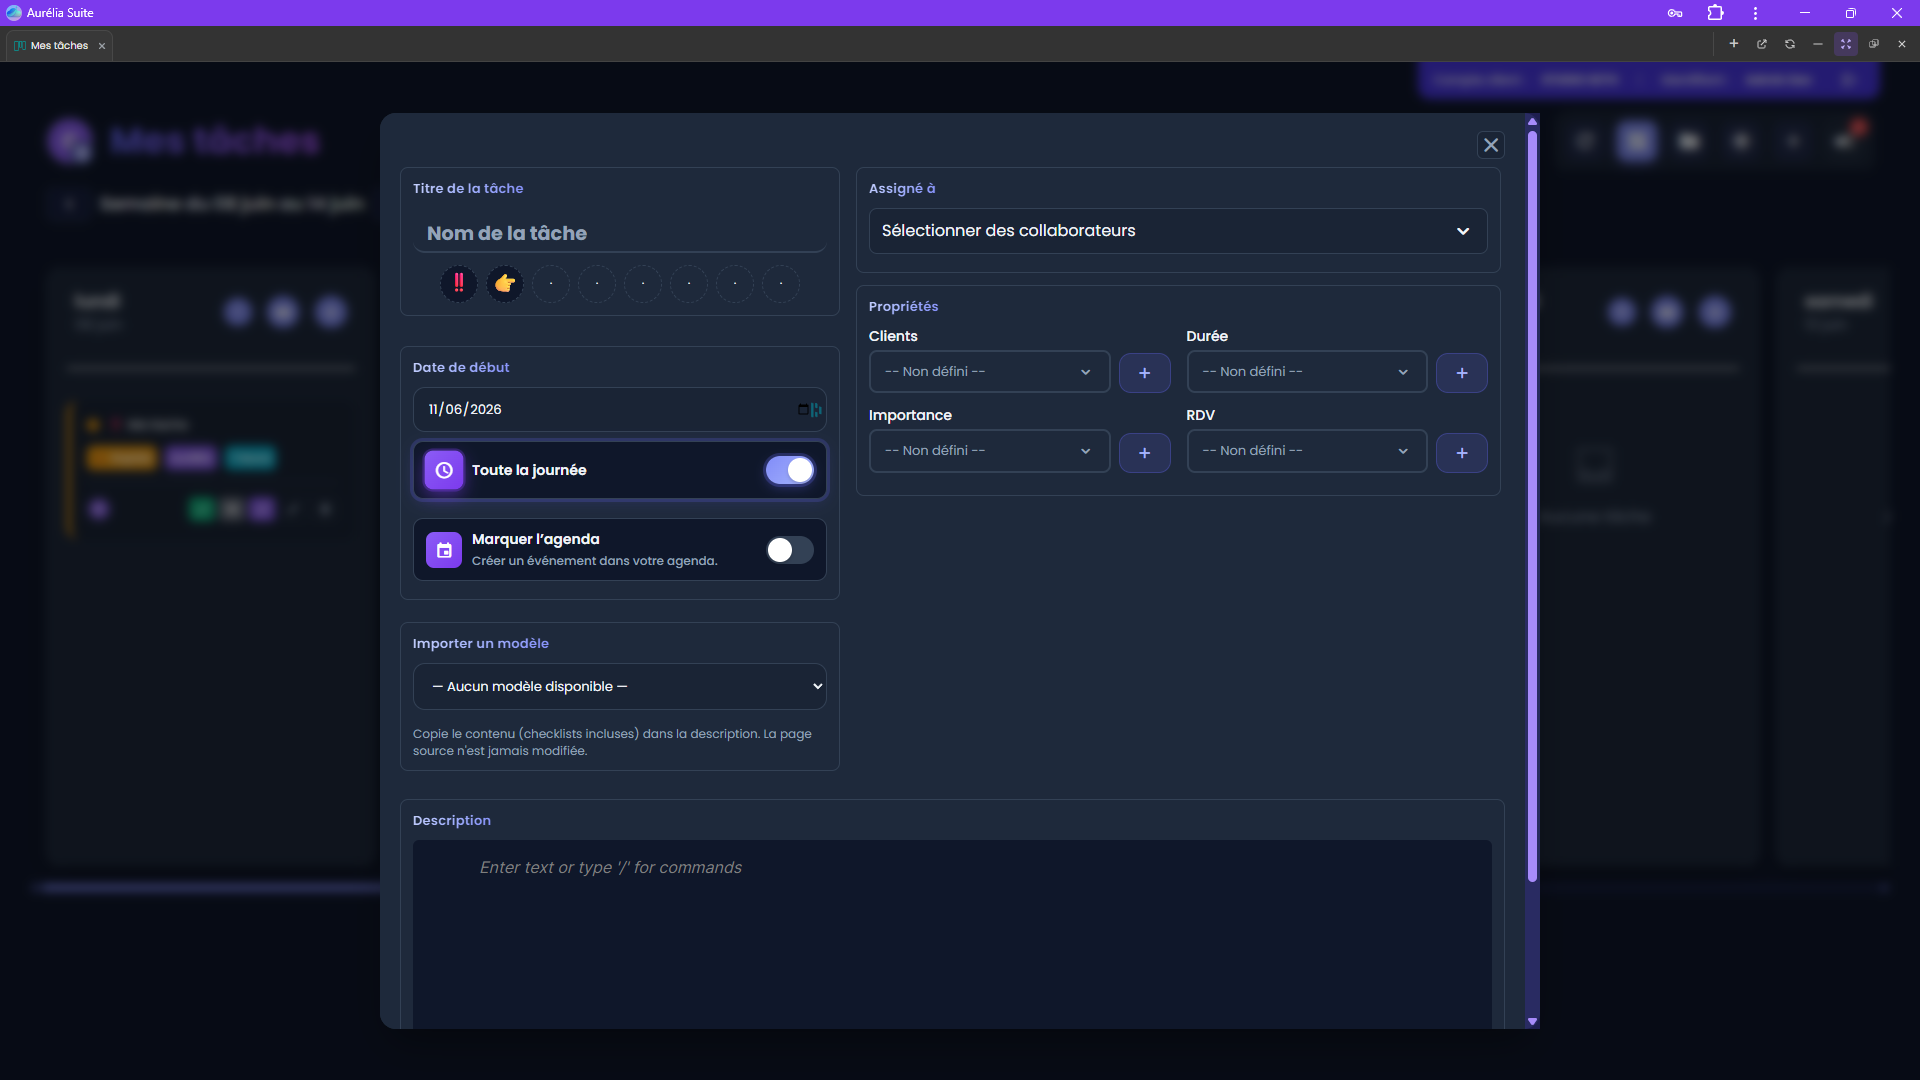Image resolution: width=1920 pixels, height=1080 pixels.
Task: Add a new tab with plus icon
Action: (1734, 44)
